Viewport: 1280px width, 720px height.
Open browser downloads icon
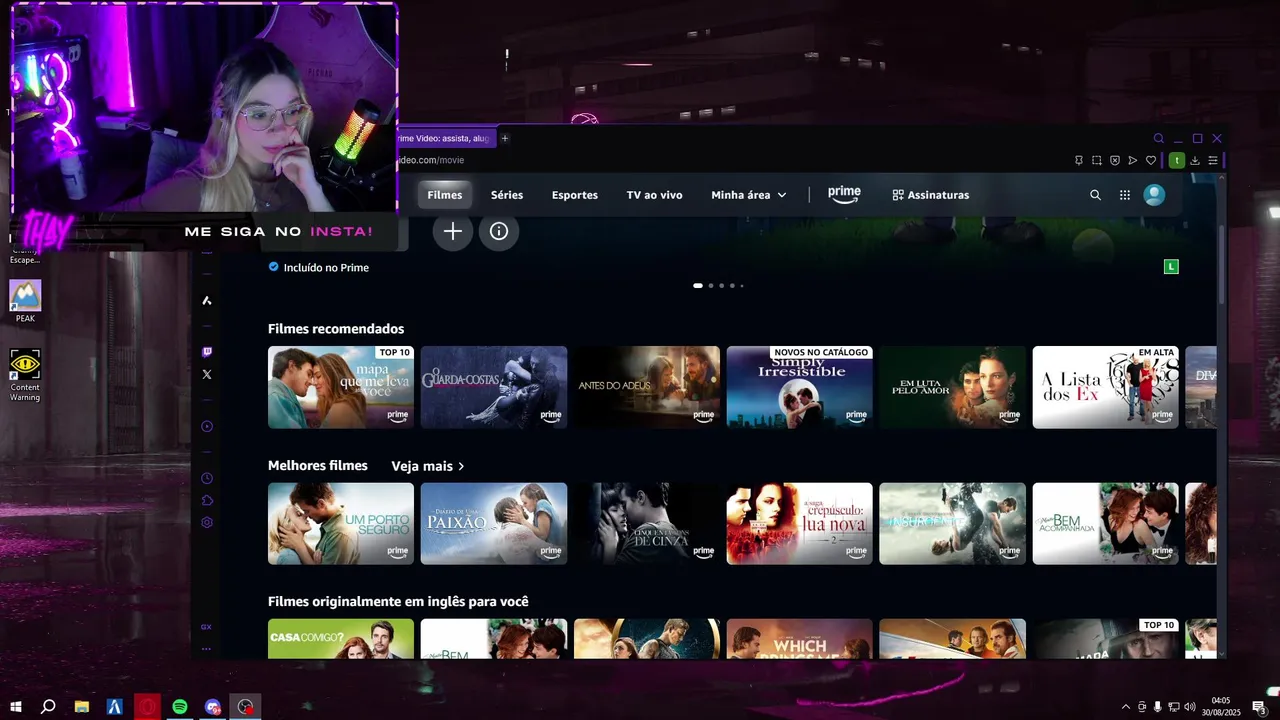pos(1195,160)
